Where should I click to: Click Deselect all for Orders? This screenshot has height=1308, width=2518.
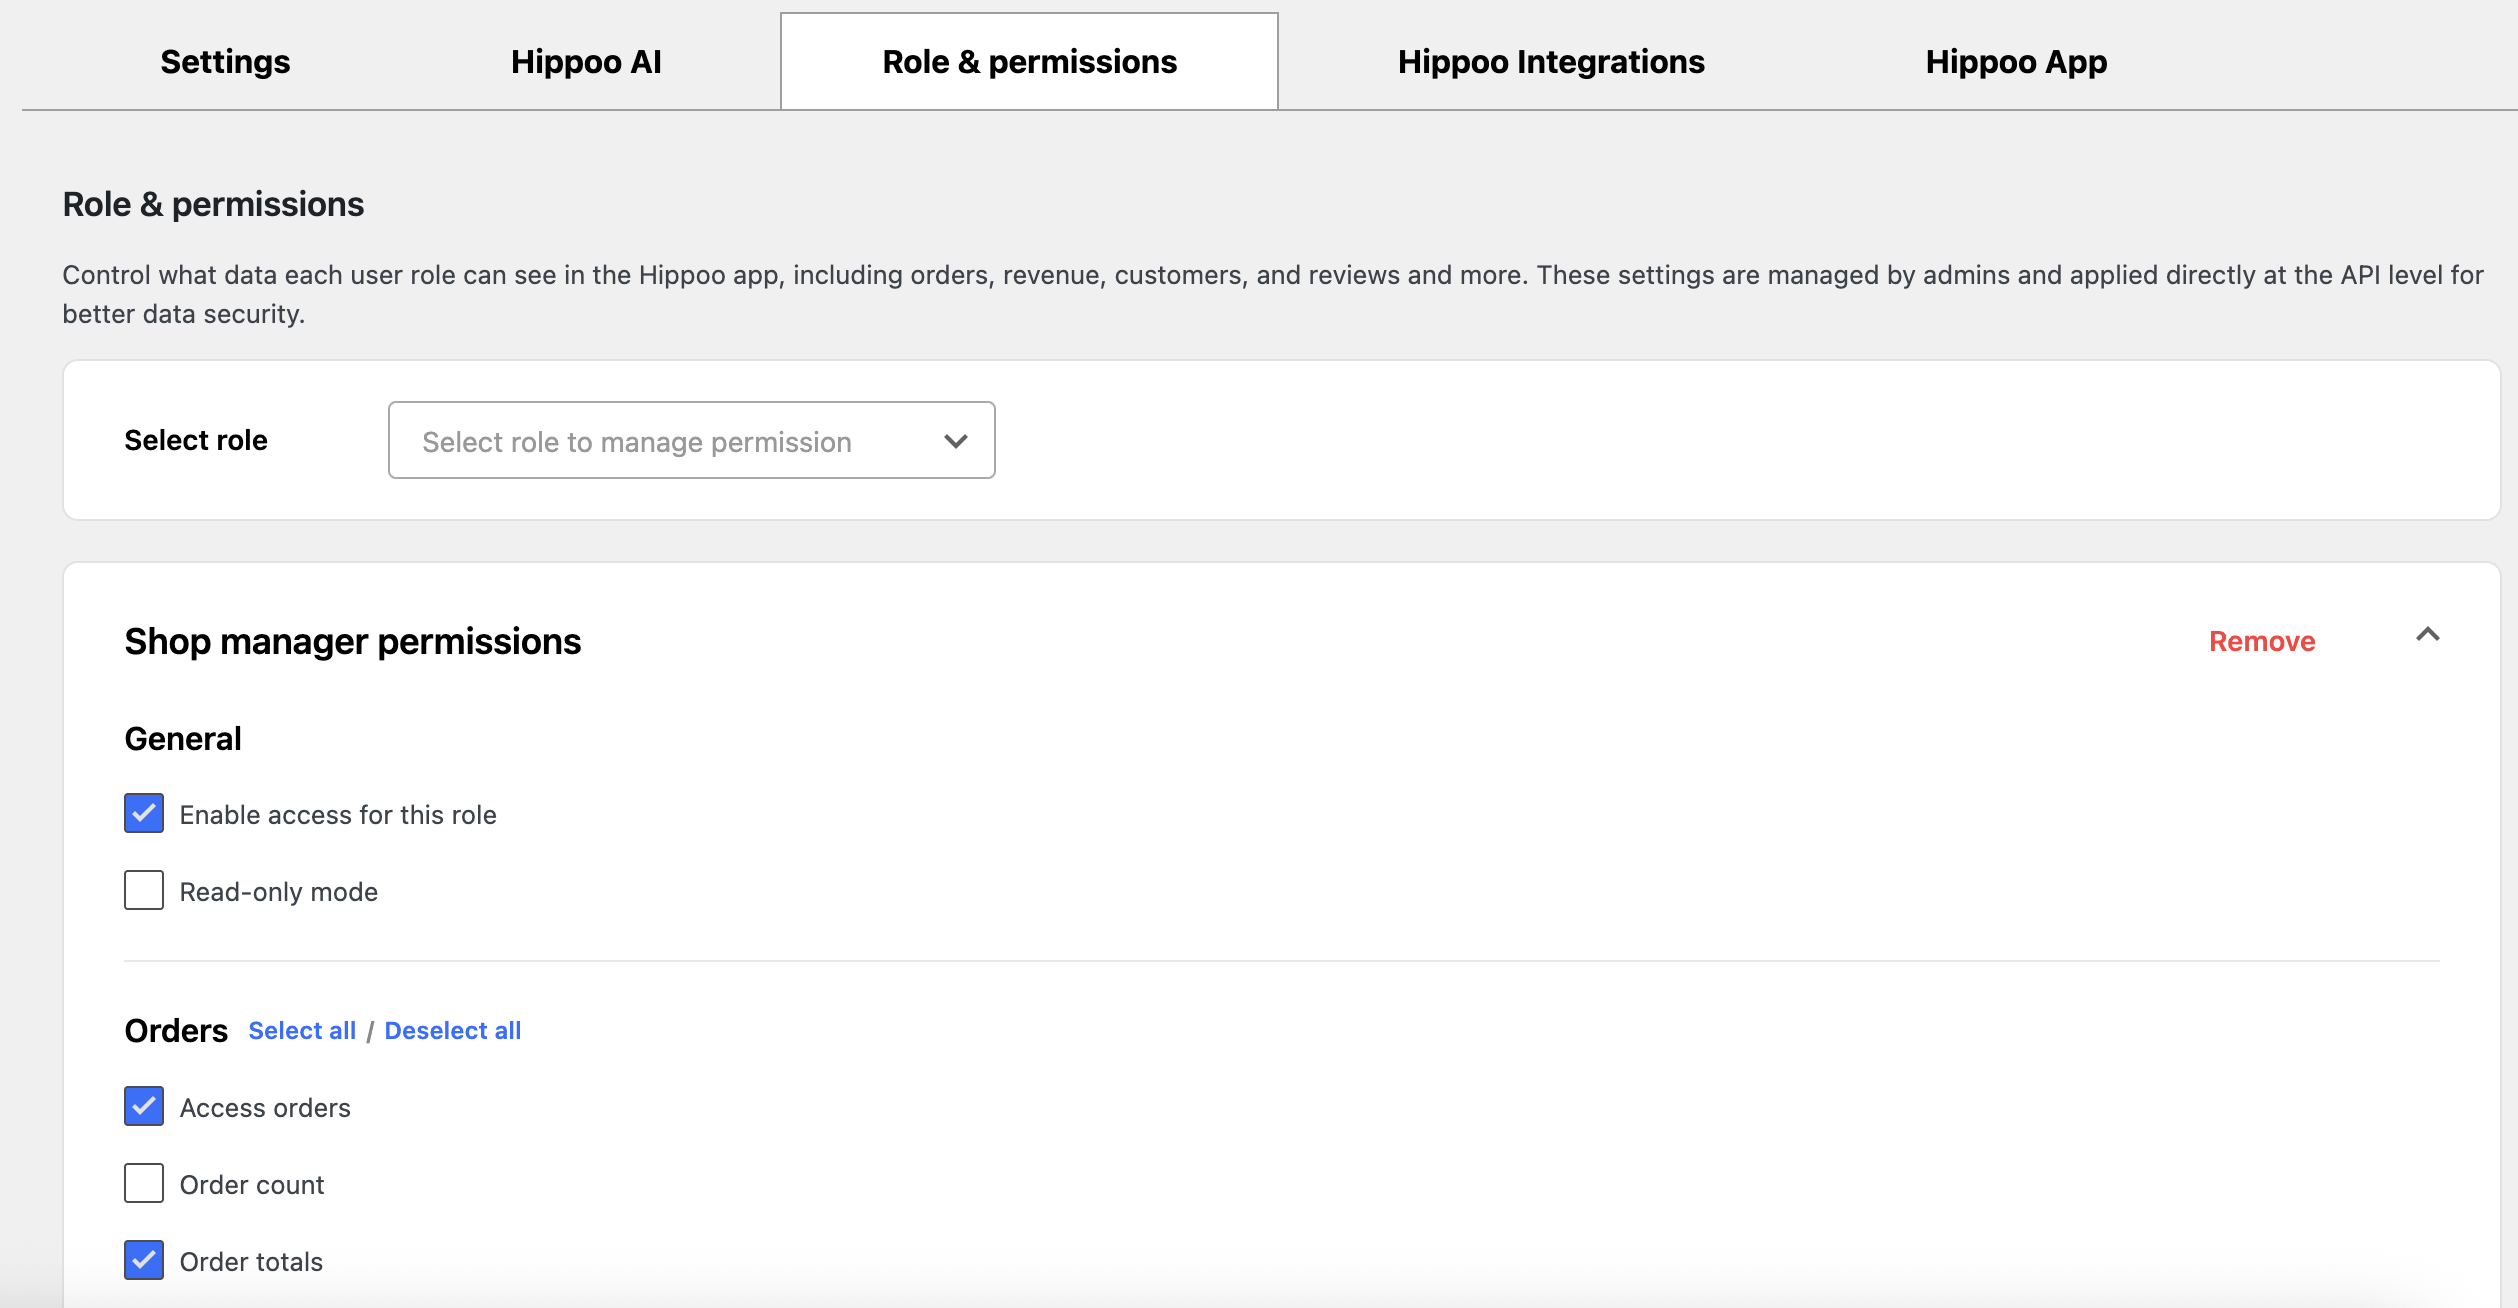pyautogui.click(x=452, y=1031)
